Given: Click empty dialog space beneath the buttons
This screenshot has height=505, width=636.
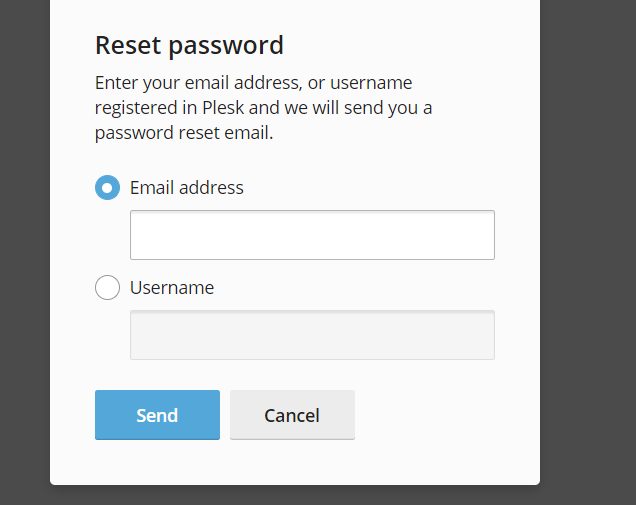Looking at the screenshot, I should pyautogui.click(x=295, y=462).
